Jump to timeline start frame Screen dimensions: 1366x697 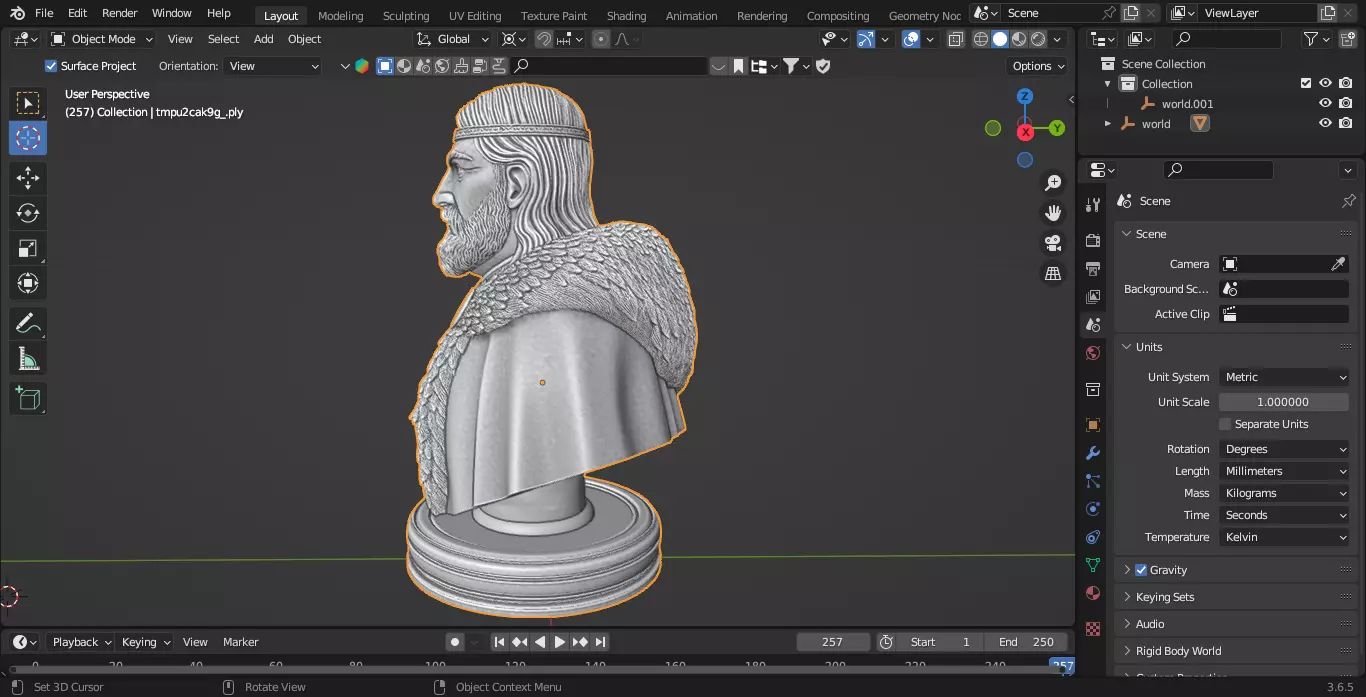tap(499, 642)
